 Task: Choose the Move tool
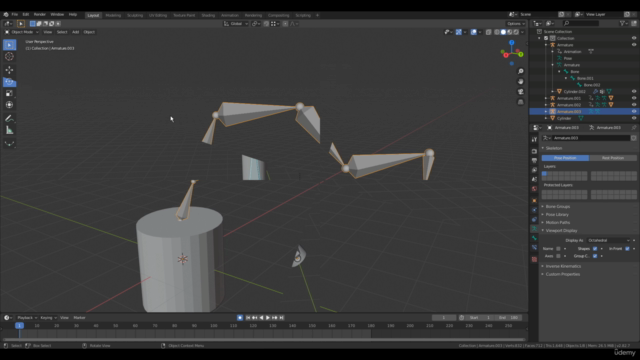click(9, 70)
